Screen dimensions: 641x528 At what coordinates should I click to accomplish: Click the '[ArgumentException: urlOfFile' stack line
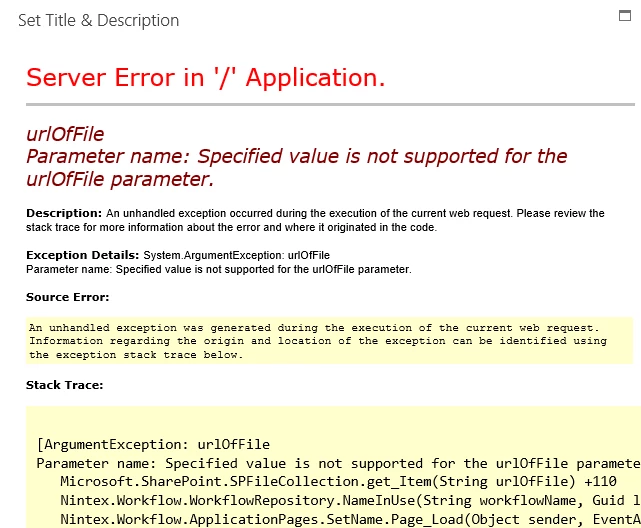[x=153, y=444]
